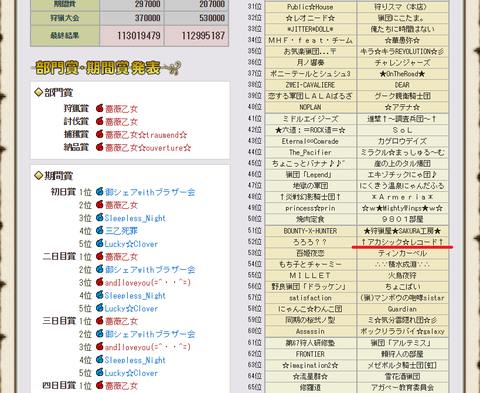Select Assassin in 60位 row
The width and height of the screenshot is (480, 393).
tap(310, 331)
